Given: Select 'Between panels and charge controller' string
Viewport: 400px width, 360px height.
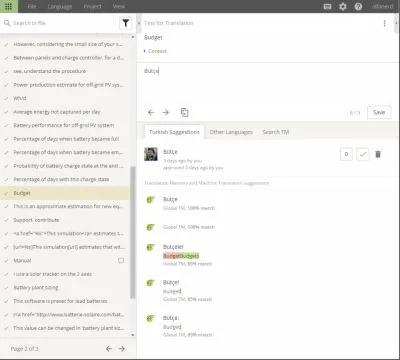Looking at the screenshot, I should pyautogui.click(x=65, y=58).
